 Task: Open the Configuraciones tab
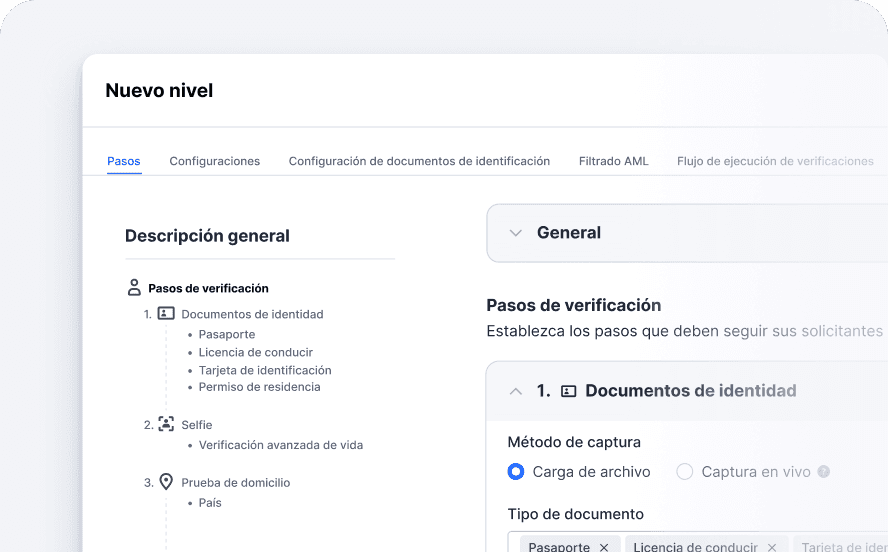[215, 161]
